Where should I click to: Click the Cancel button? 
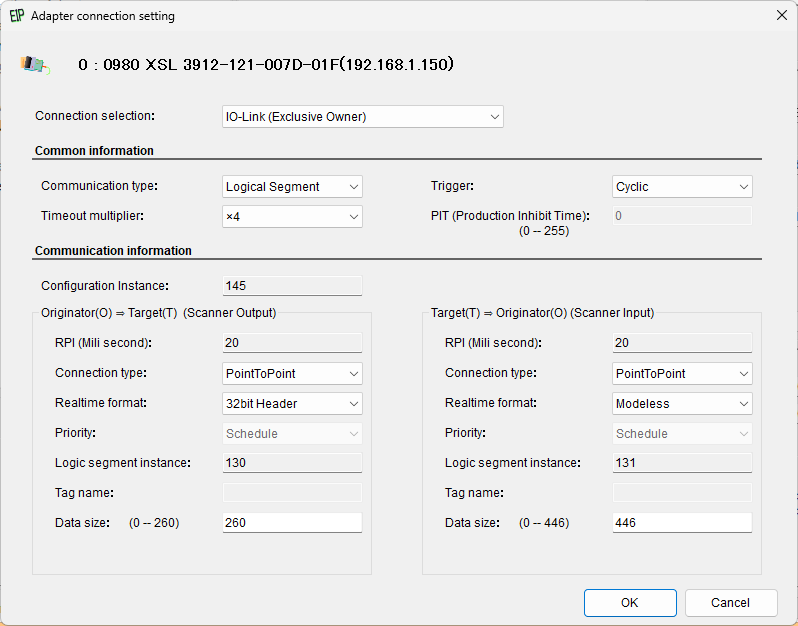[x=731, y=603]
